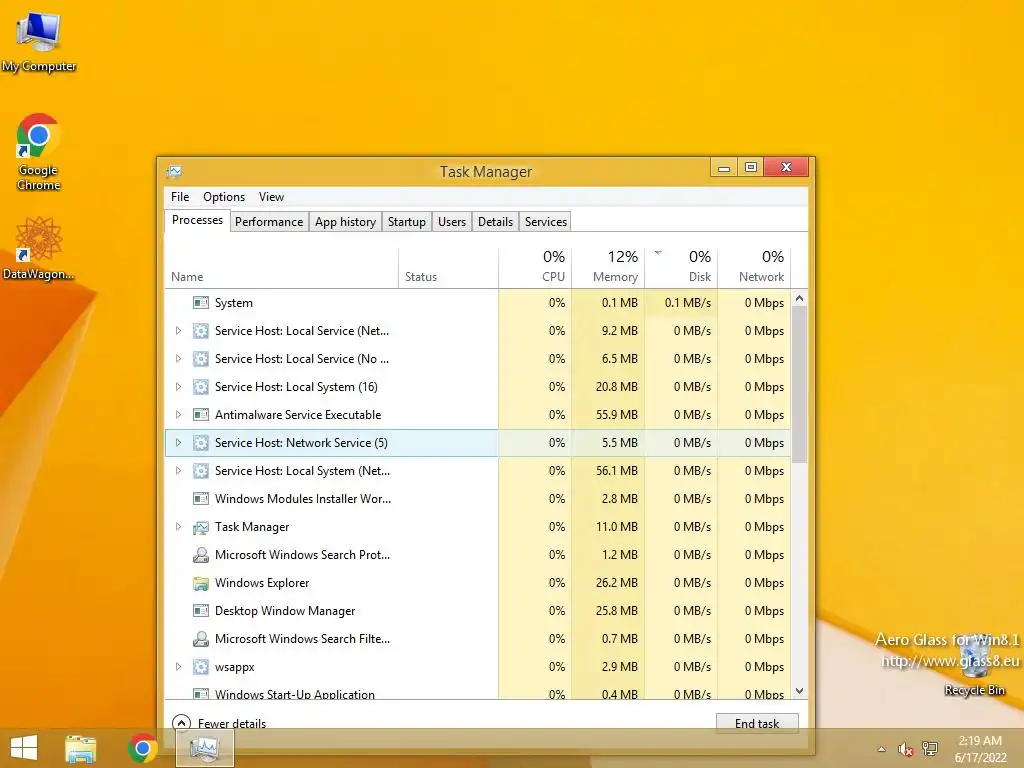Open the Options menu
The image size is (1024, 768).
pyautogui.click(x=224, y=197)
